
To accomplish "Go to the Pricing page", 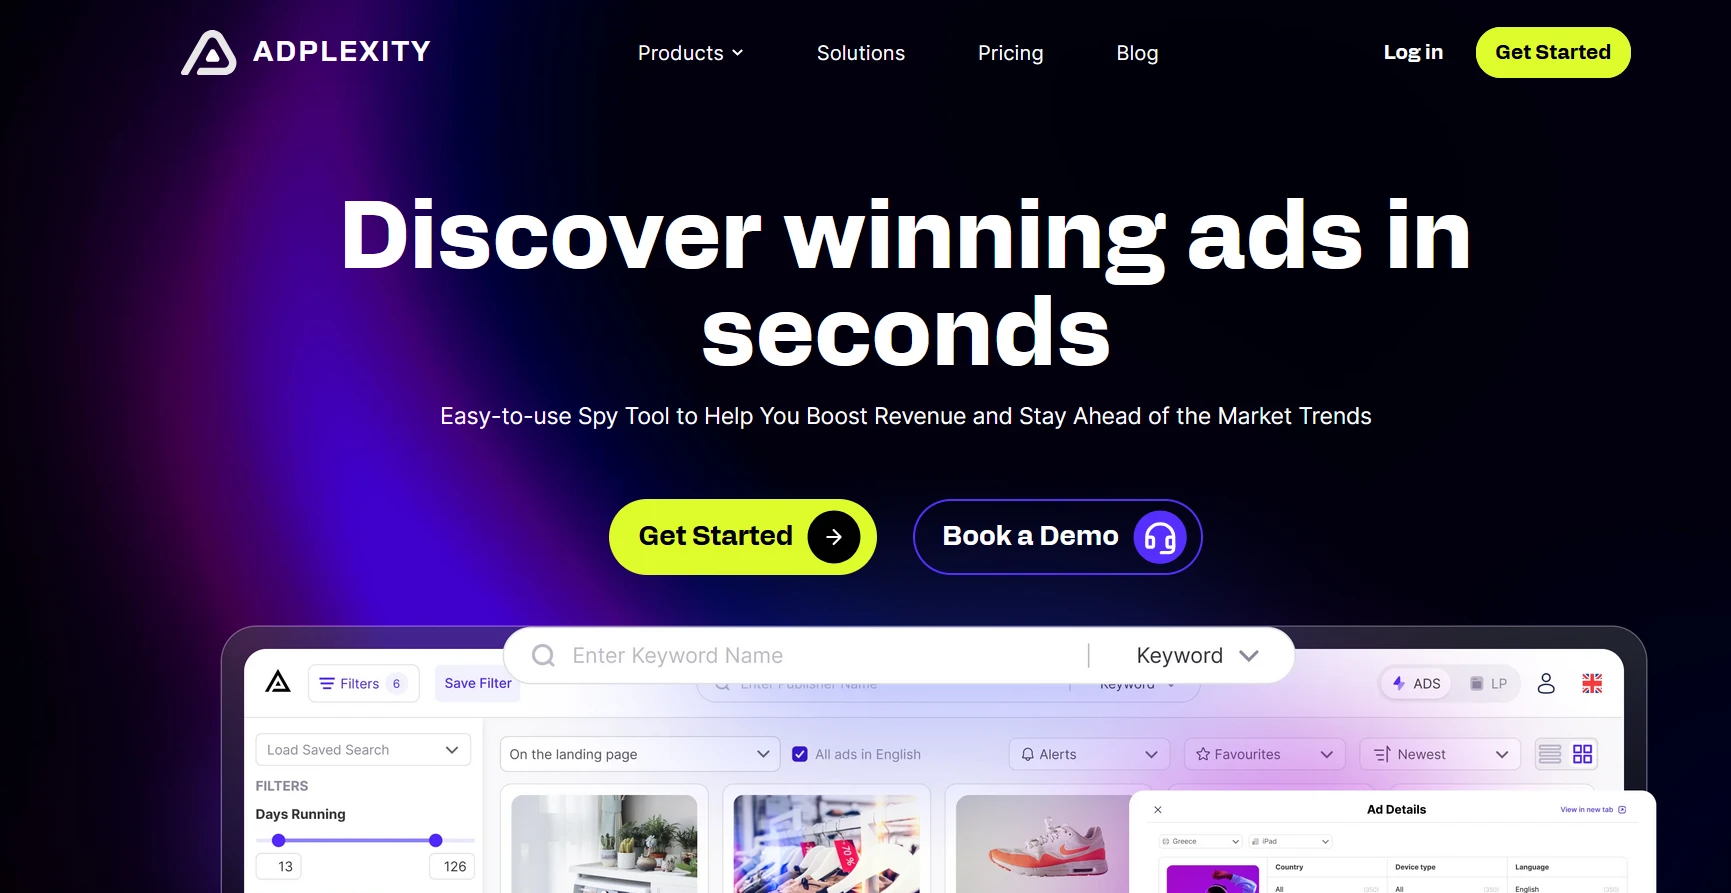I will (x=1010, y=53).
